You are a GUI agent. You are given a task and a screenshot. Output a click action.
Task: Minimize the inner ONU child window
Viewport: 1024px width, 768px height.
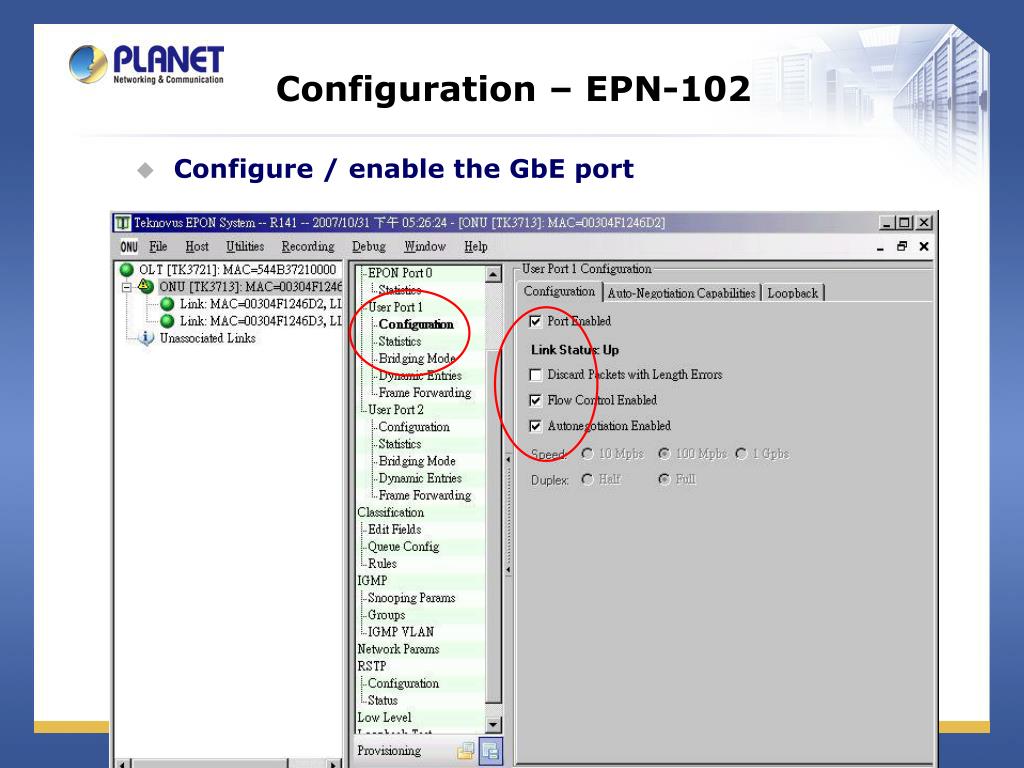point(880,247)
